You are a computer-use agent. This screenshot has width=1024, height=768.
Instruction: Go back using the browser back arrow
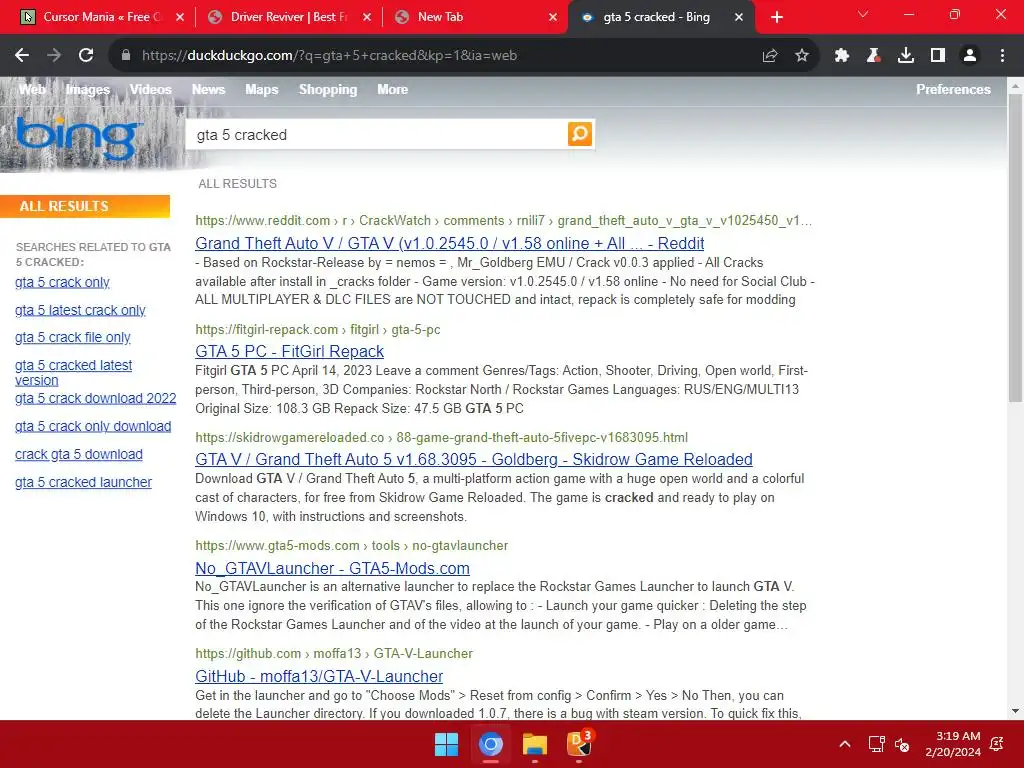pos(22,56)
